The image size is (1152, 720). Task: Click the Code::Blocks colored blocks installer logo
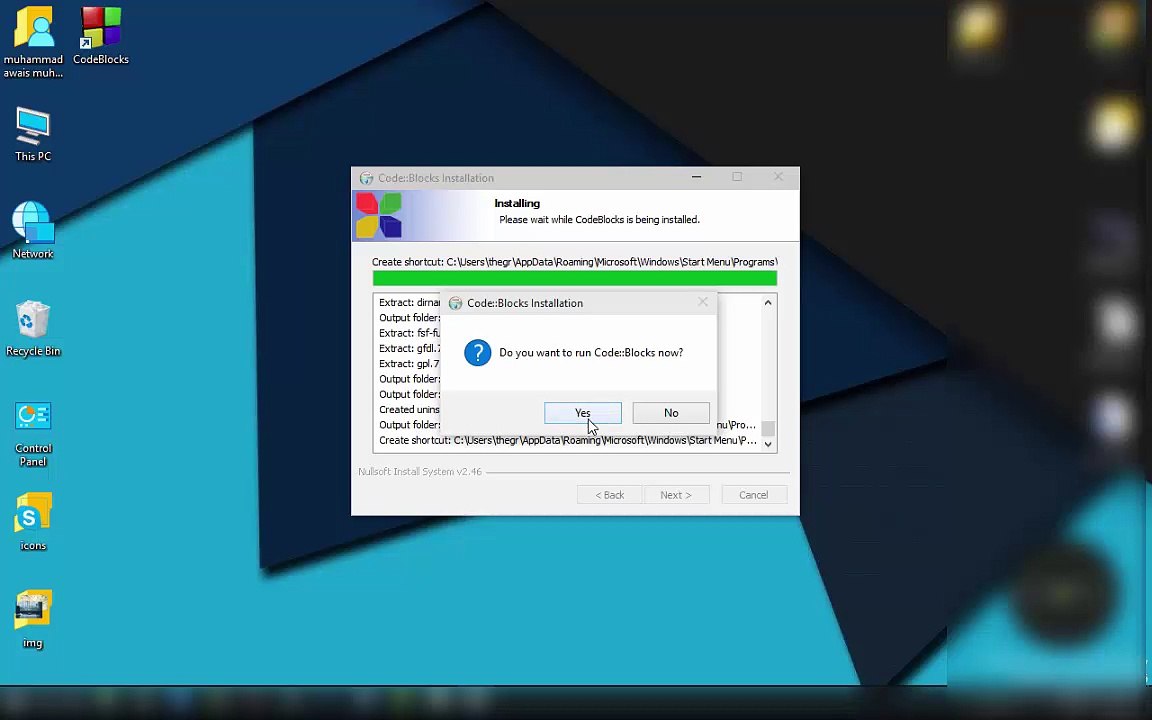[x=379, y=215]
